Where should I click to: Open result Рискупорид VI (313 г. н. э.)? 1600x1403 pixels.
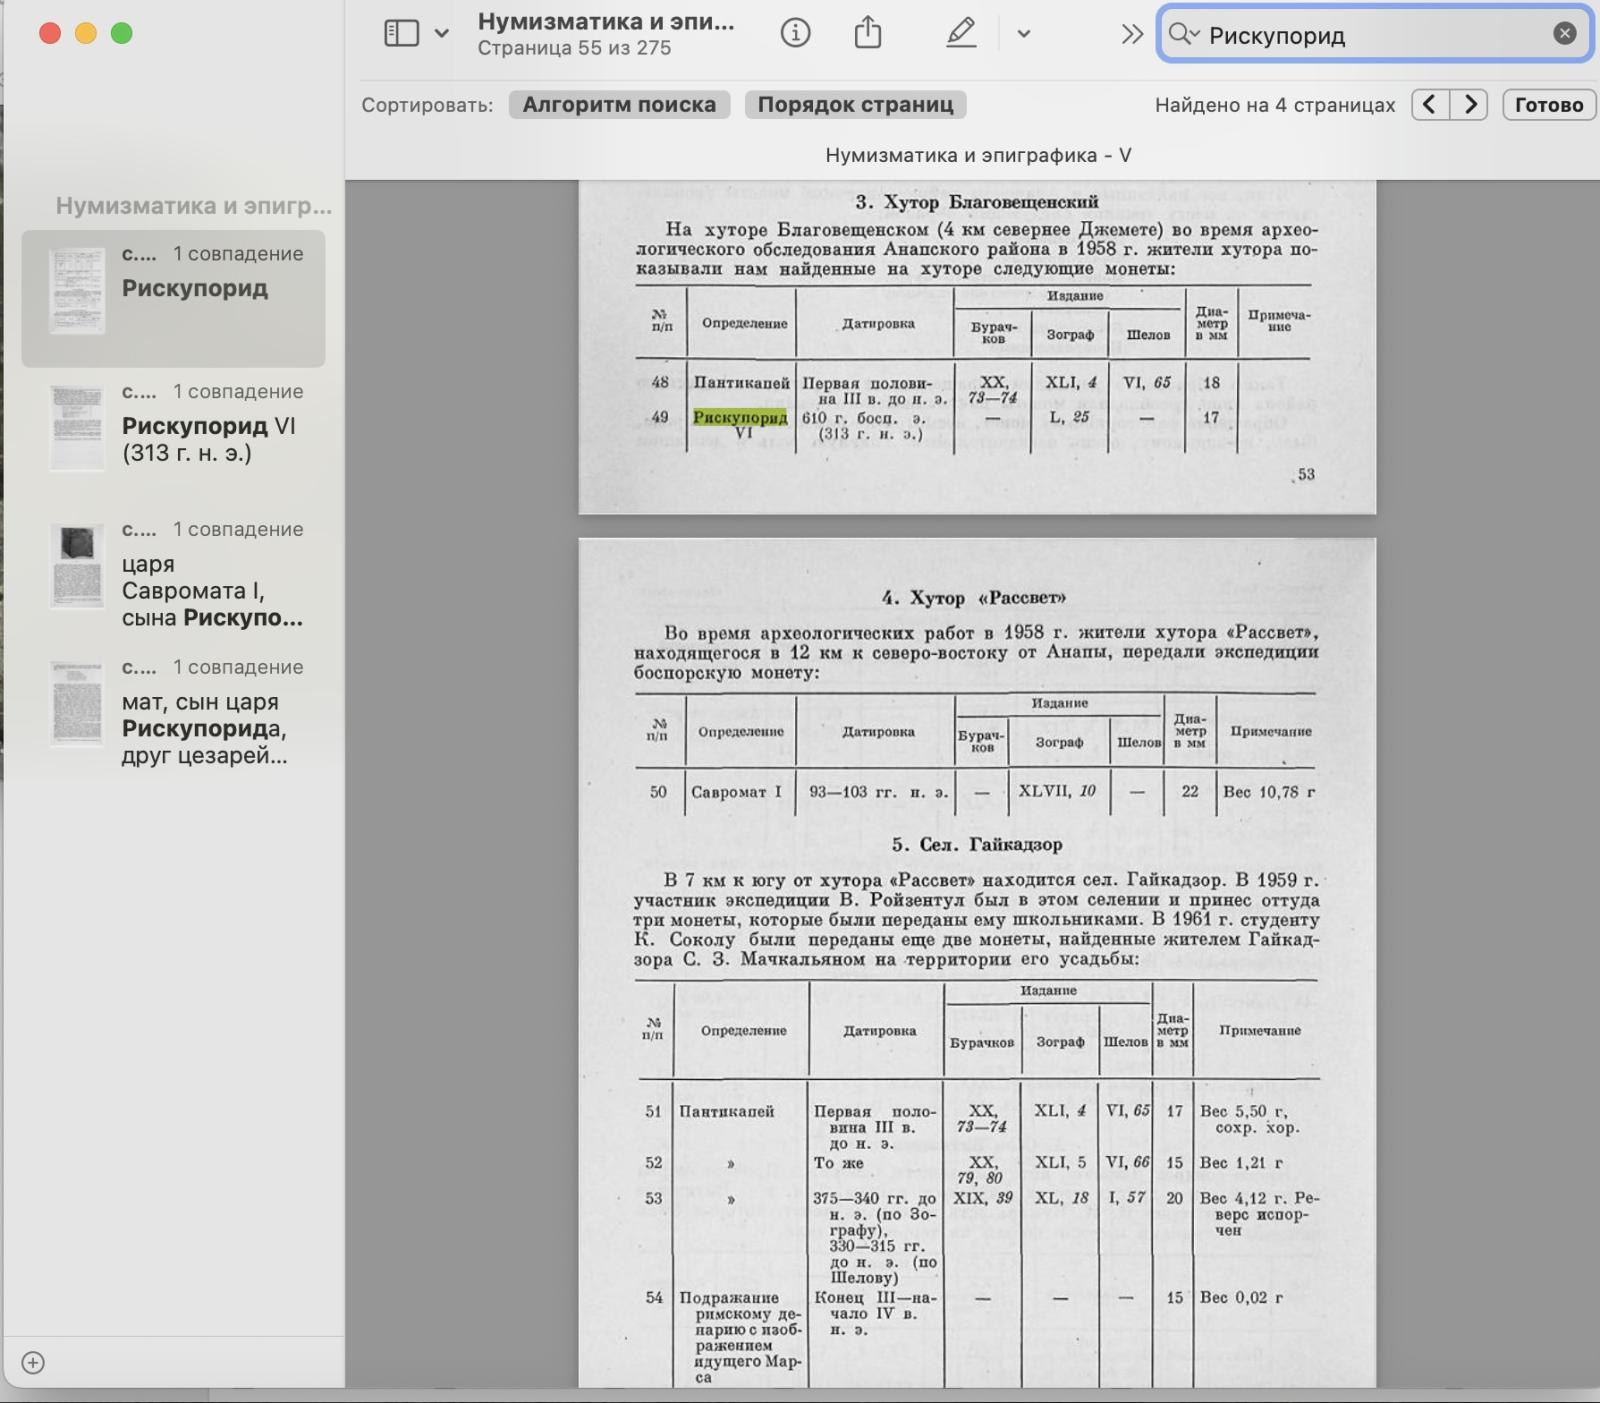[174, 428]
